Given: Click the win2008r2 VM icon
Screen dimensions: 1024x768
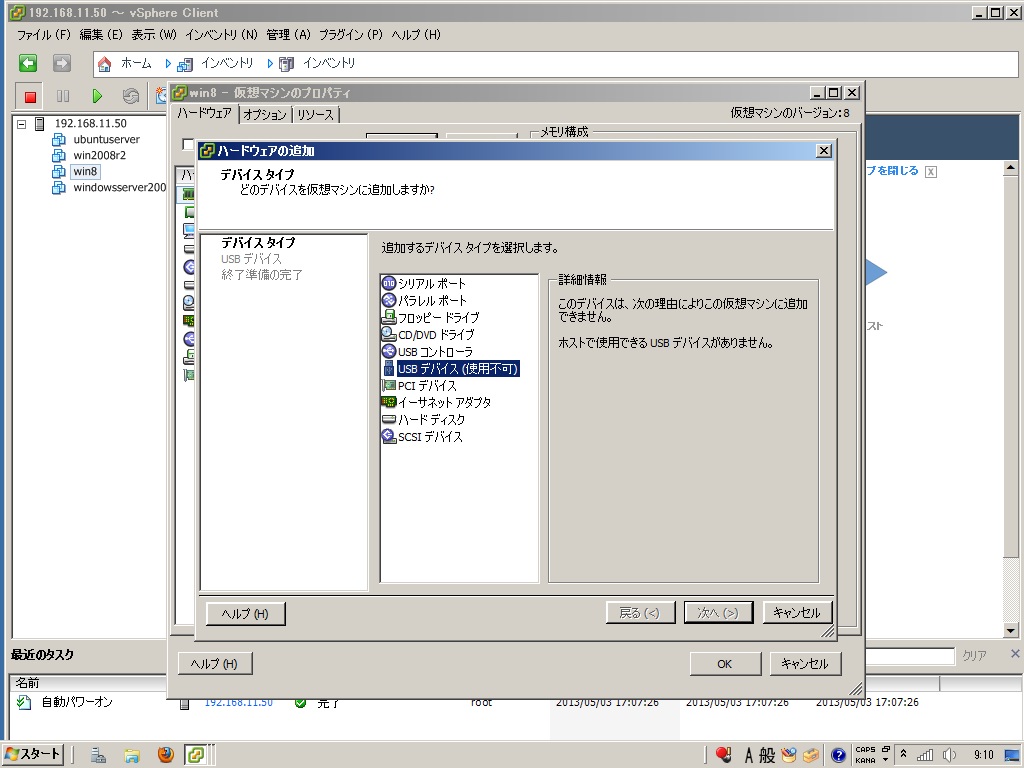Looking at the screenshot, I should pyautogui.click(x=59, y=155).
